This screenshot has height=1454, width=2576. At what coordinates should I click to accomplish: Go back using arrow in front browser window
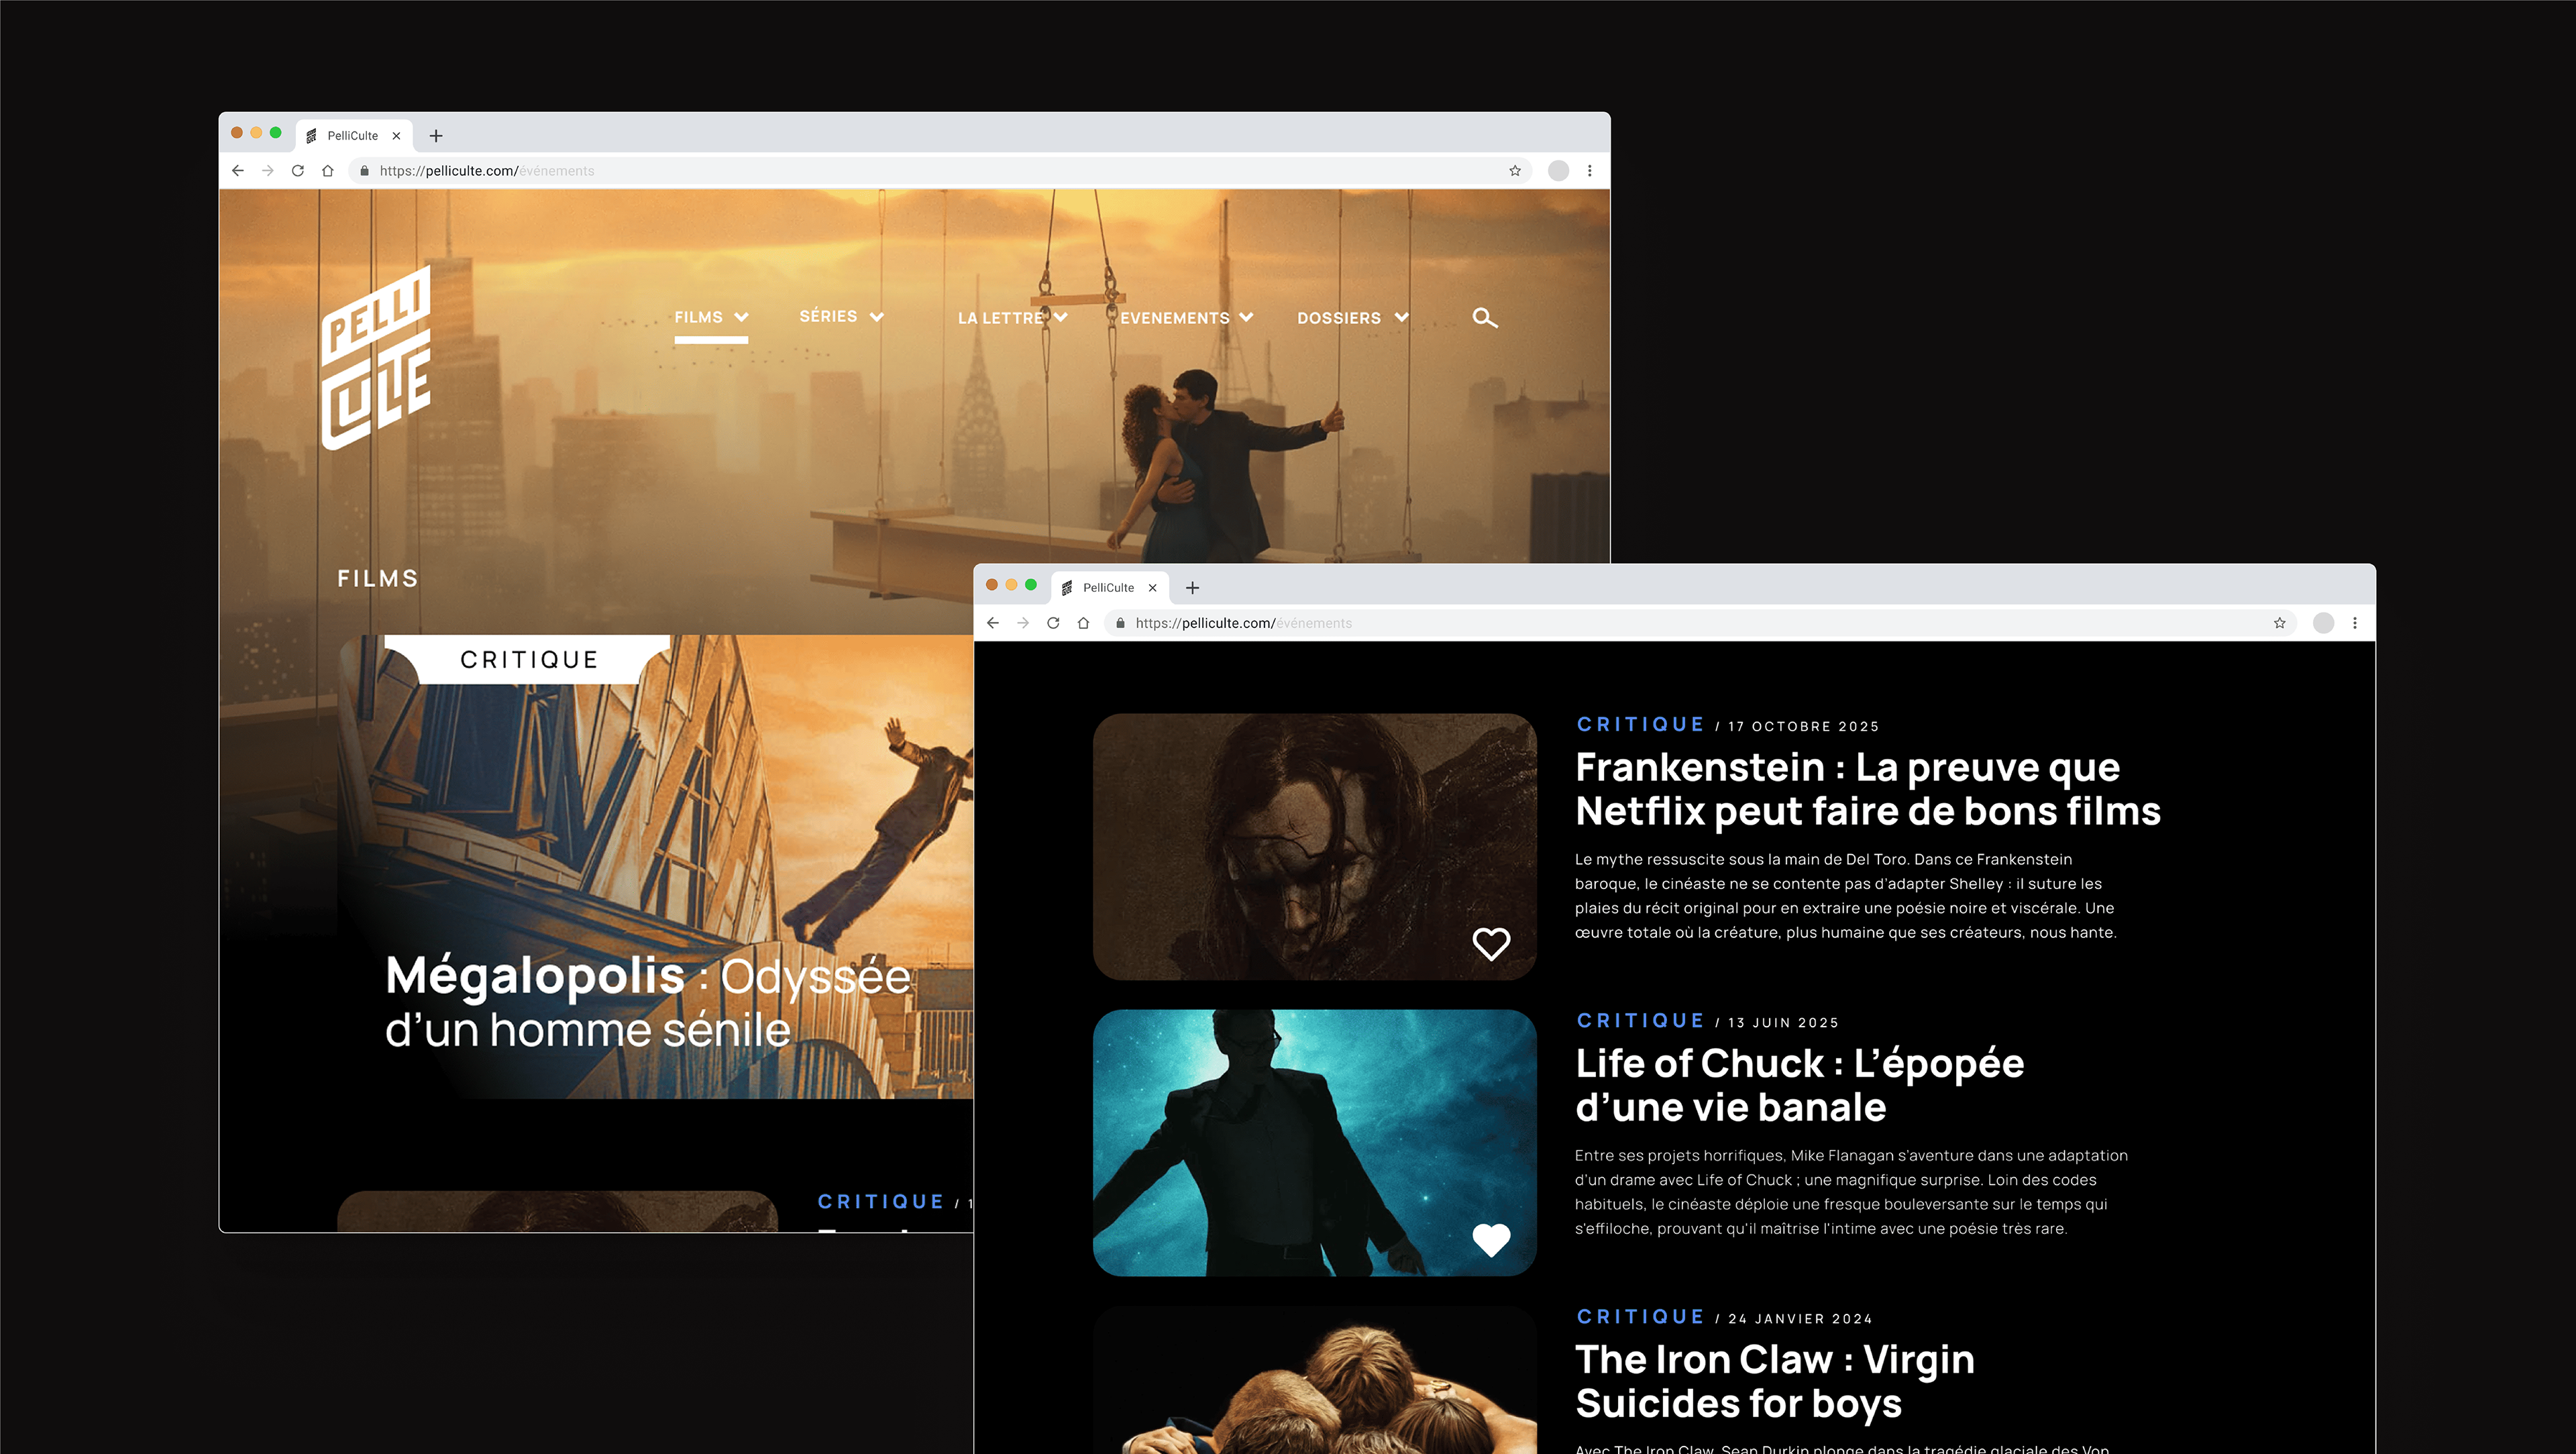click(x=992, y=623)
